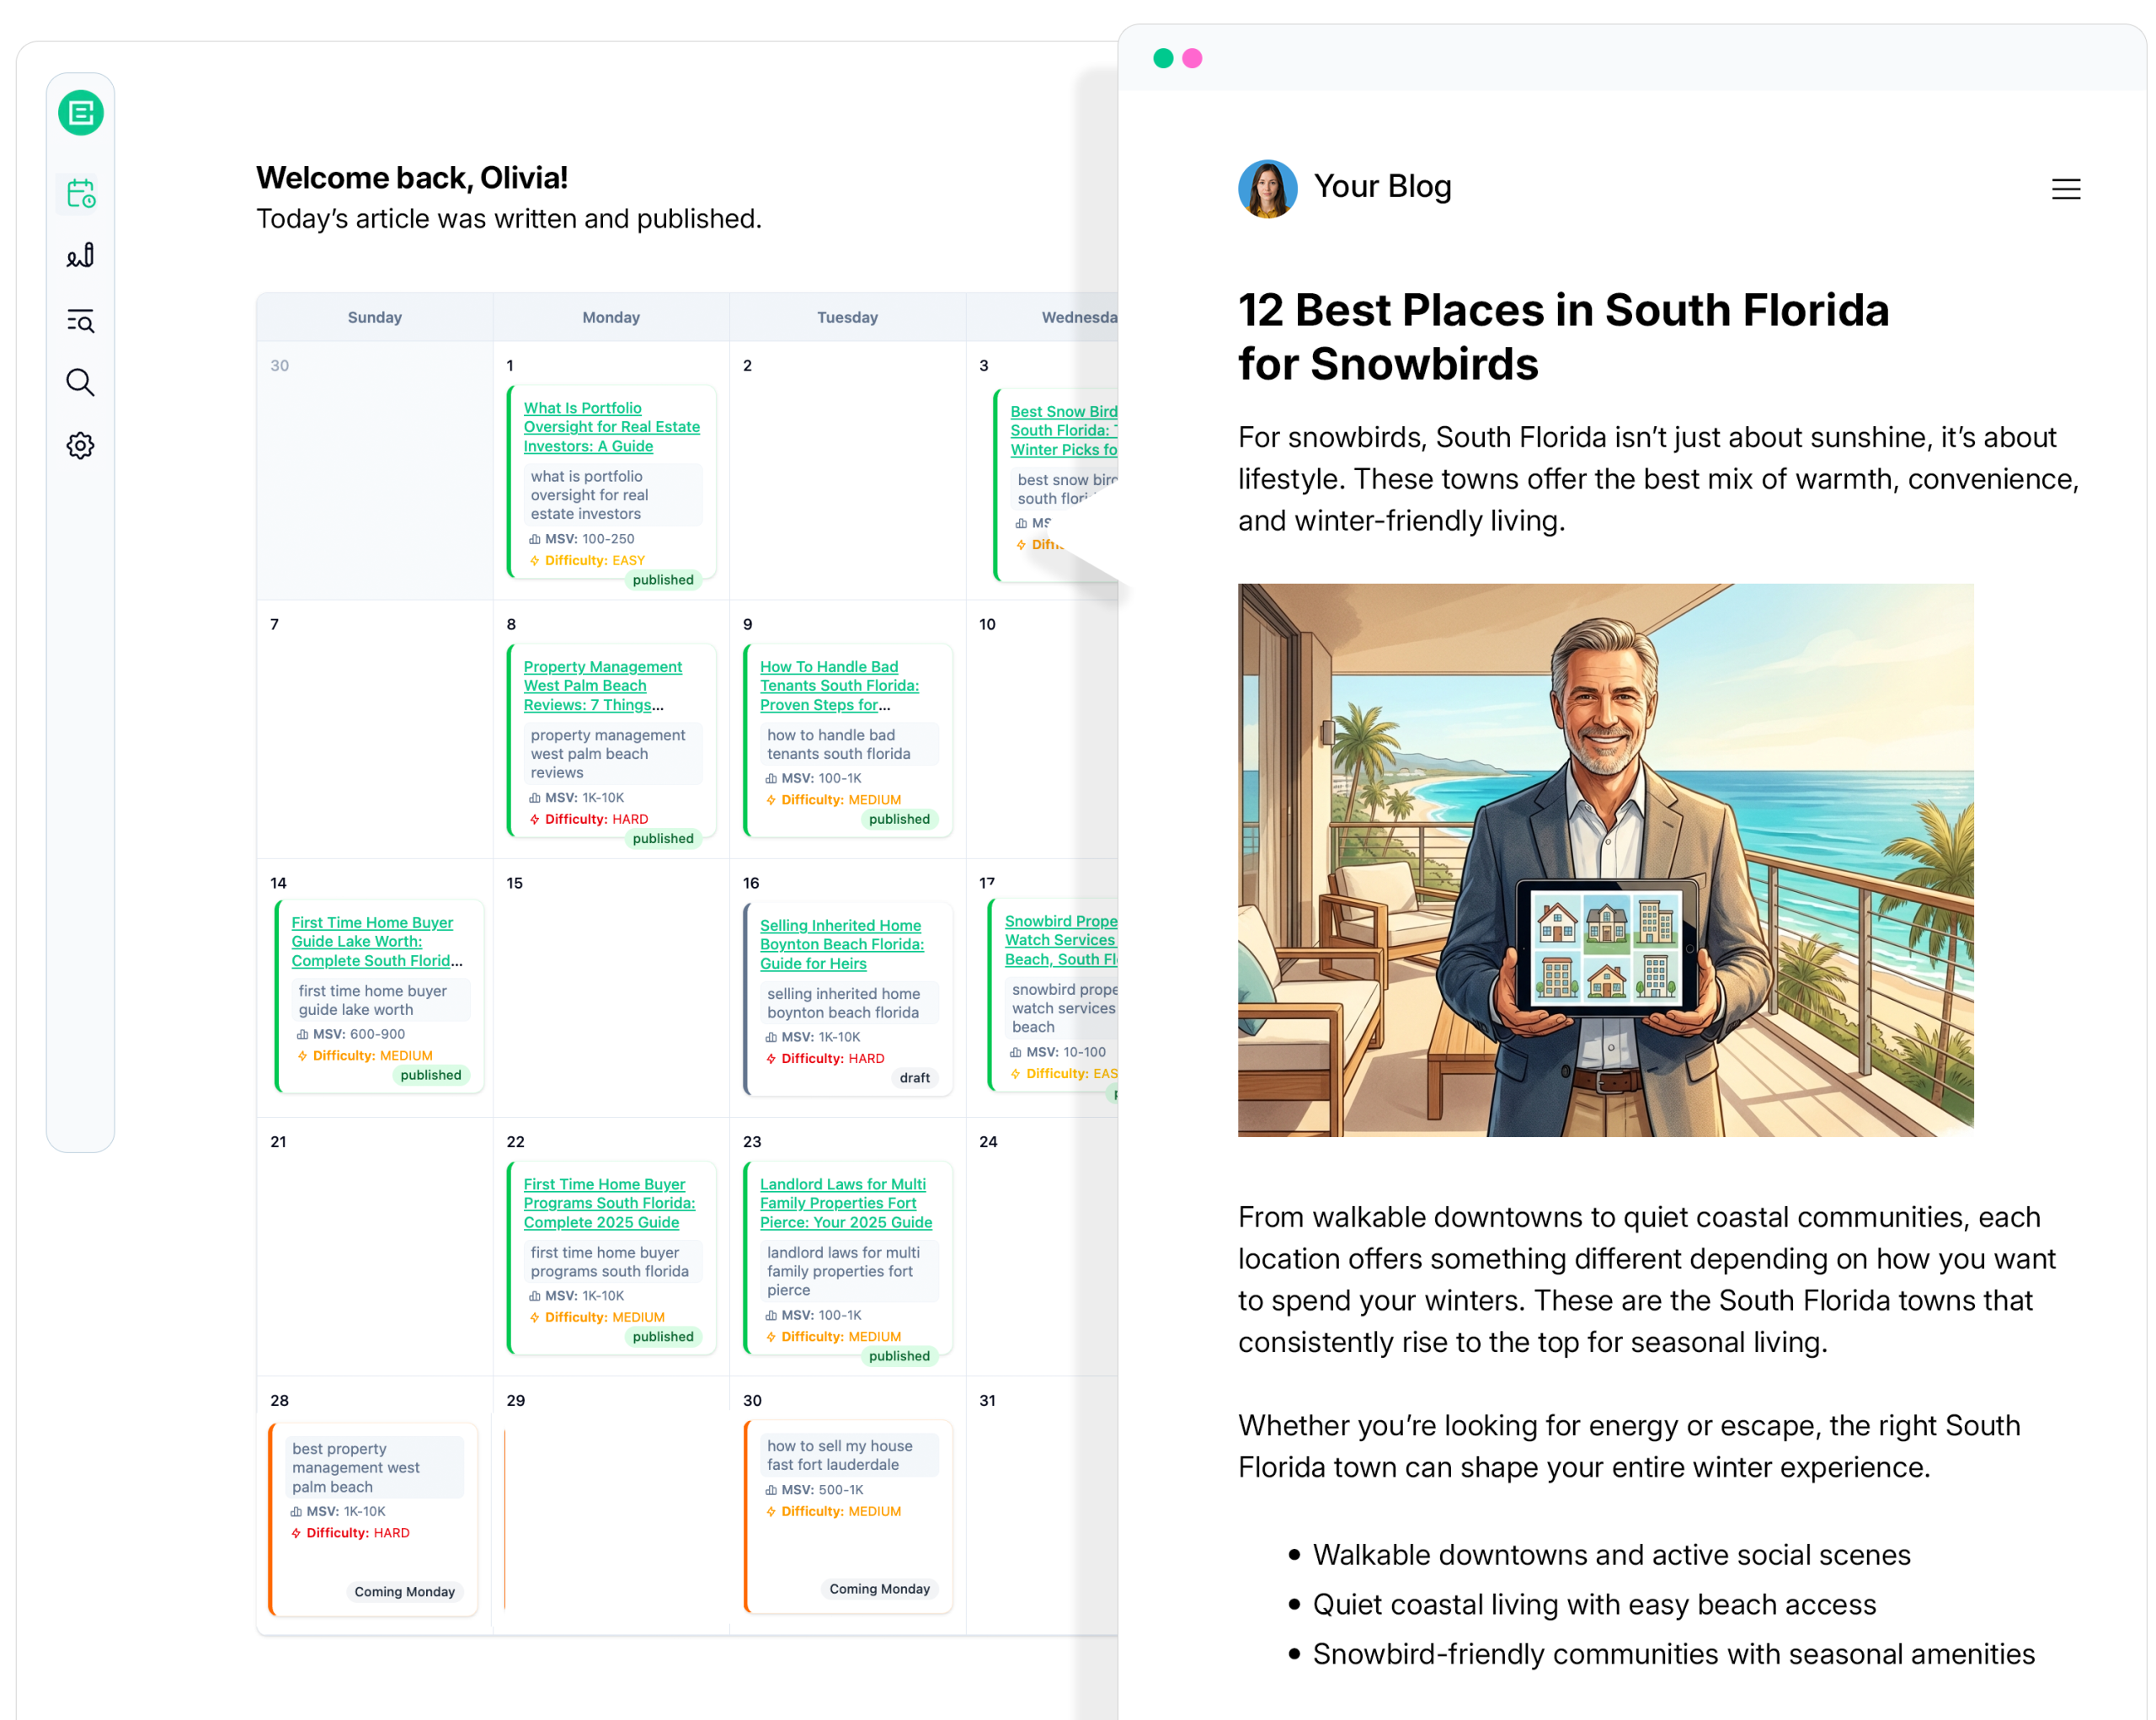Select the Monday column header in the calendar

[x=611, y=317]
